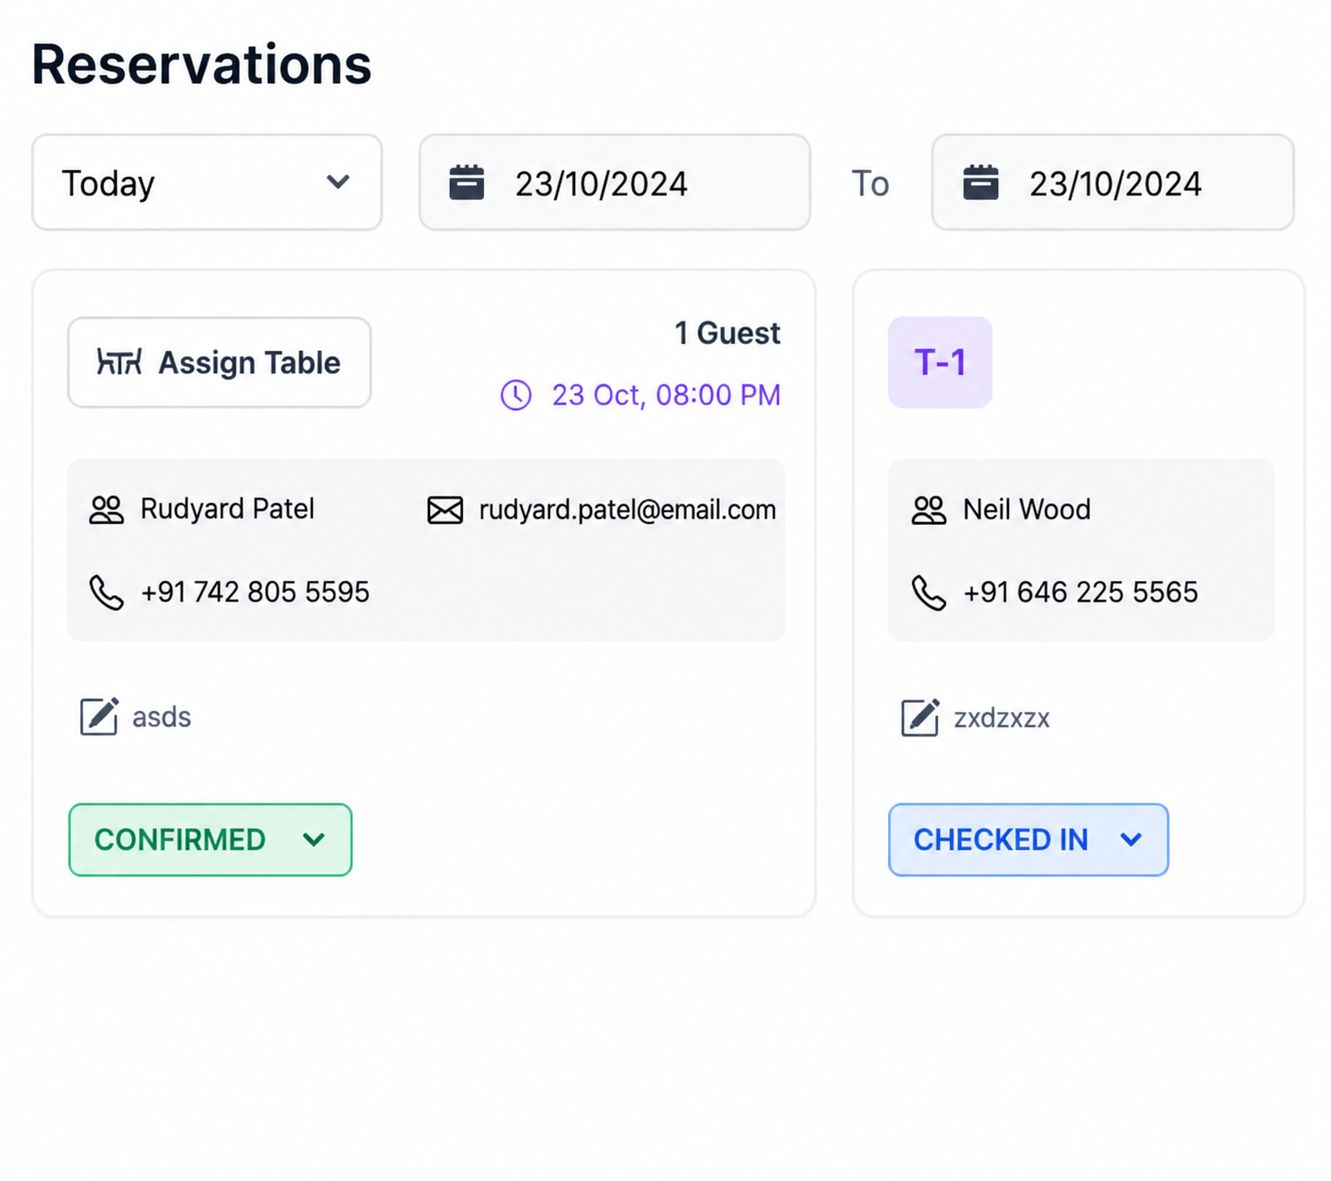
Task: Click the note text asds
Action: (x=162, y=717)
